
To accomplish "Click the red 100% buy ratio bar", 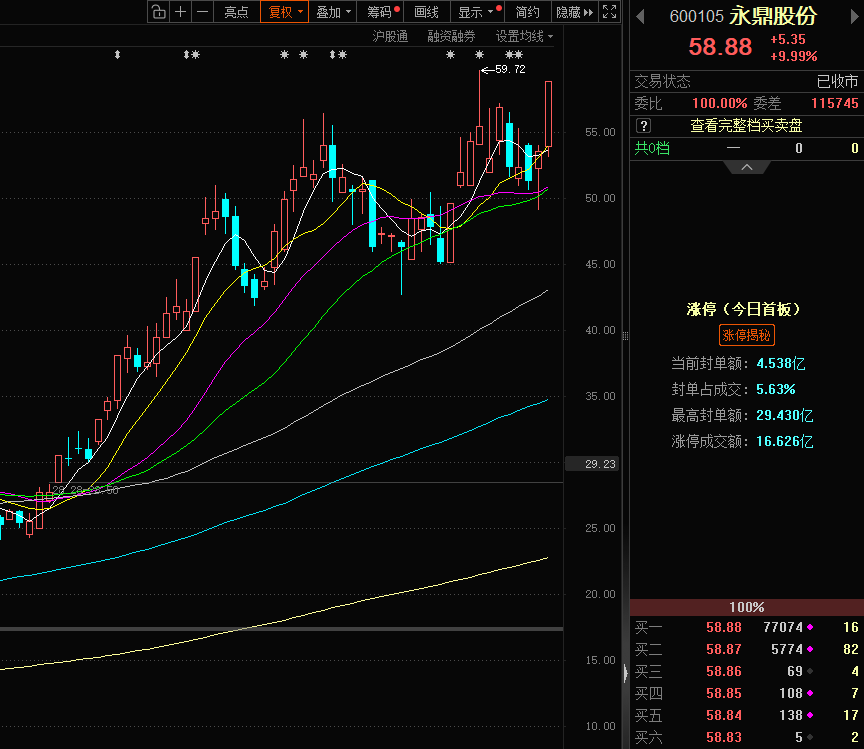I will 747,607.
